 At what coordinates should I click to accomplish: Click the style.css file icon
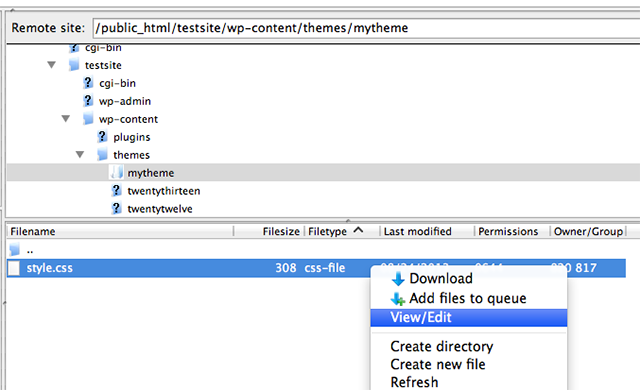point(14,268)
